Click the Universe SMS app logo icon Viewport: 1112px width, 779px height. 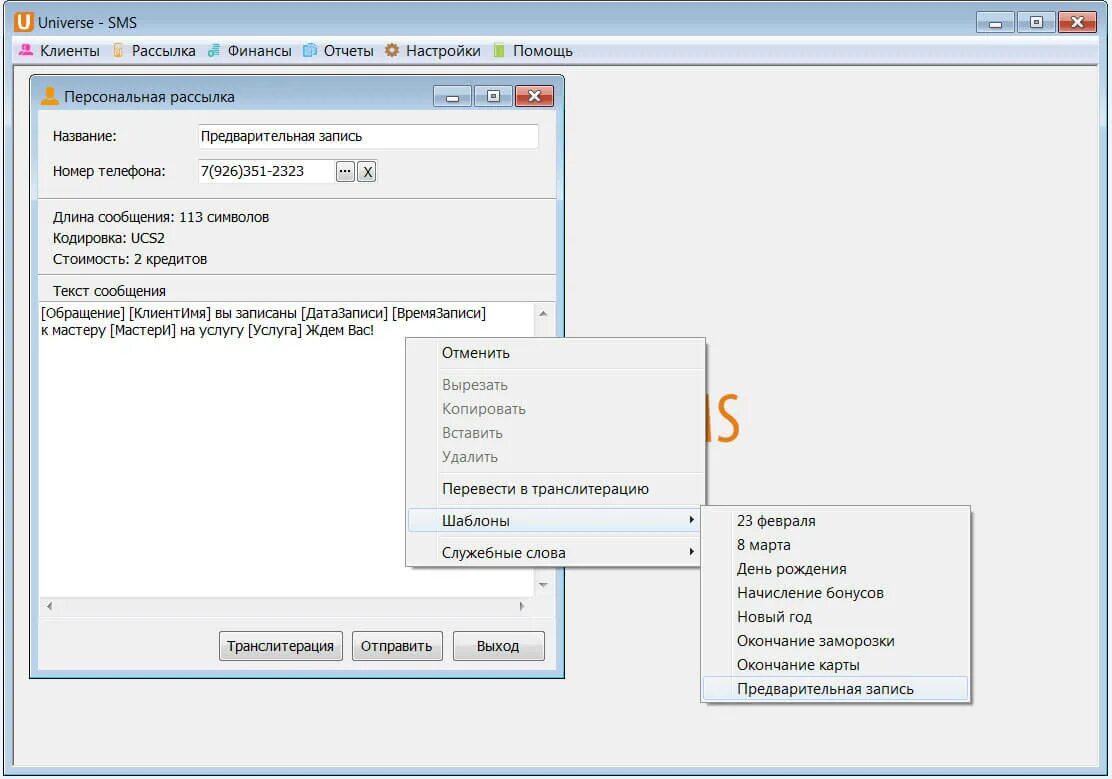(23, 22)
